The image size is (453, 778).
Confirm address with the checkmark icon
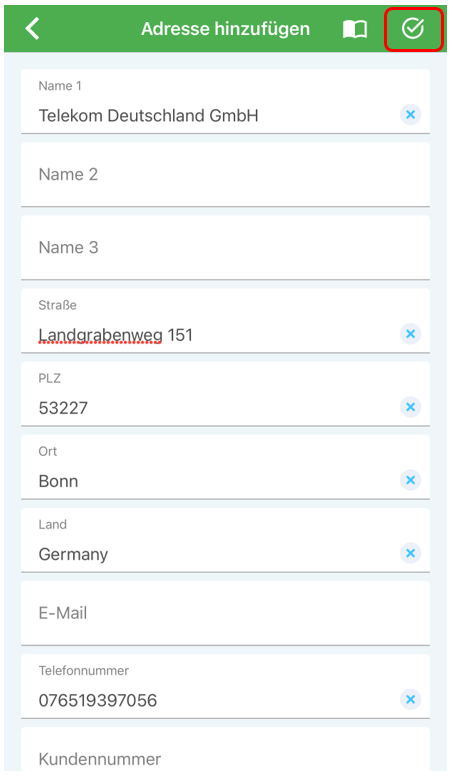413,28
